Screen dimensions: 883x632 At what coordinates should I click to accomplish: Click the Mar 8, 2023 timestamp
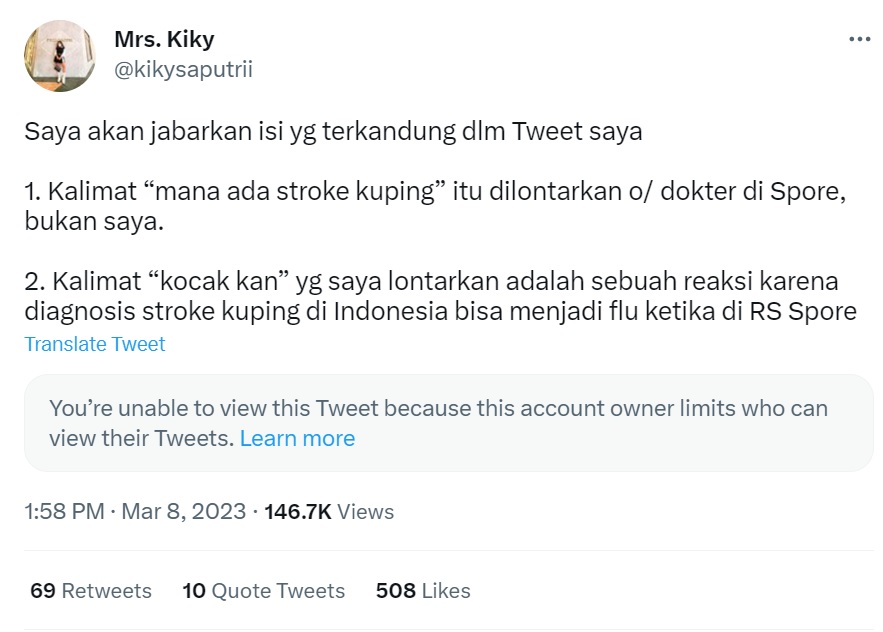[180, 512]
